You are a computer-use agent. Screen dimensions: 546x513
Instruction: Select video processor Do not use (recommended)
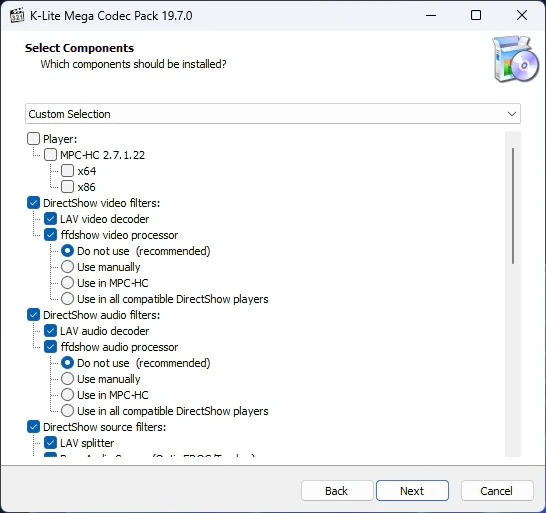click(68, 251)
